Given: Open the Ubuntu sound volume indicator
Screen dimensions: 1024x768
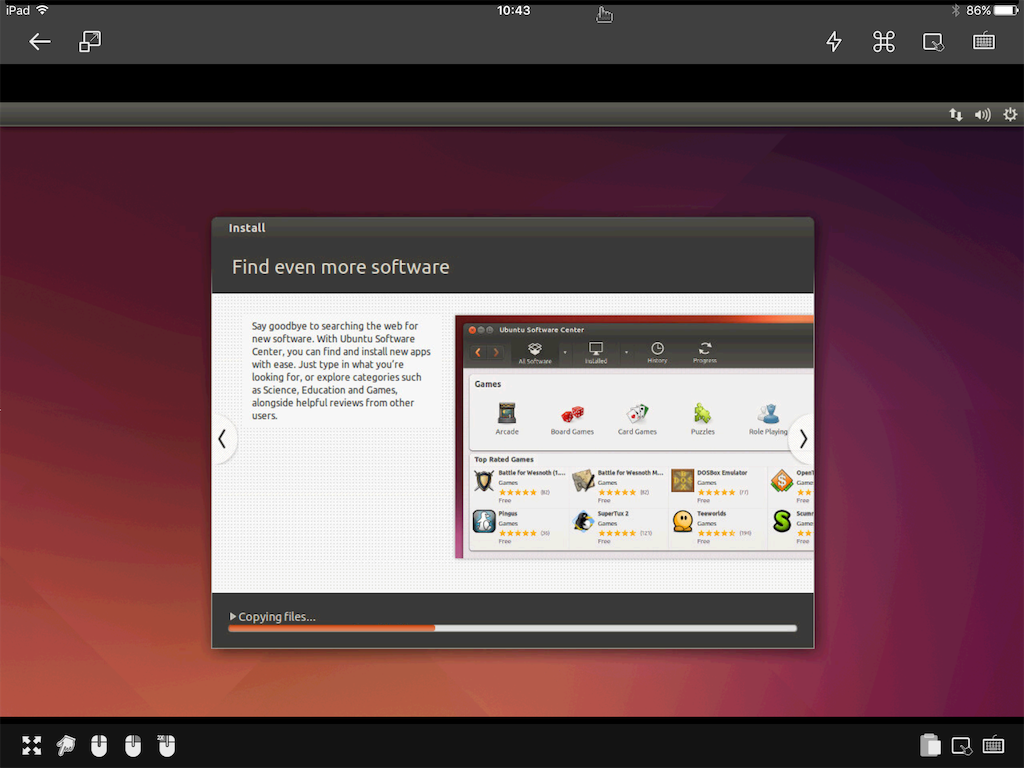Looking at the screenshot, I should (983, 115).
